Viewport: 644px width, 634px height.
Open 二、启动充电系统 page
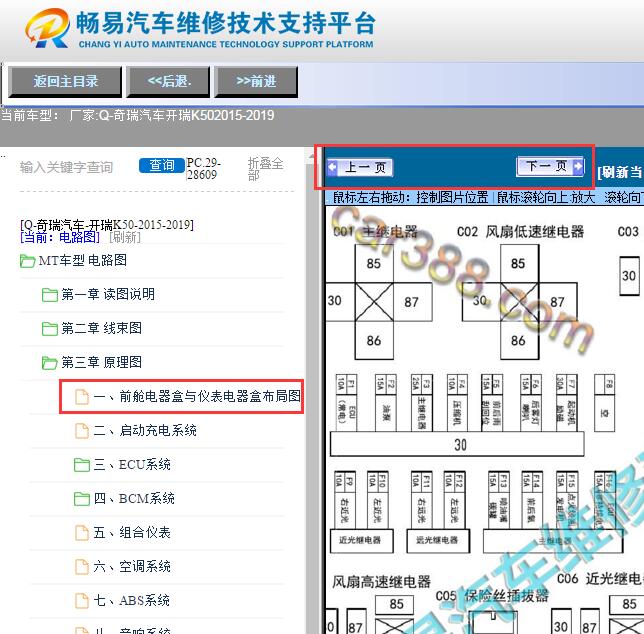[145, 430]
